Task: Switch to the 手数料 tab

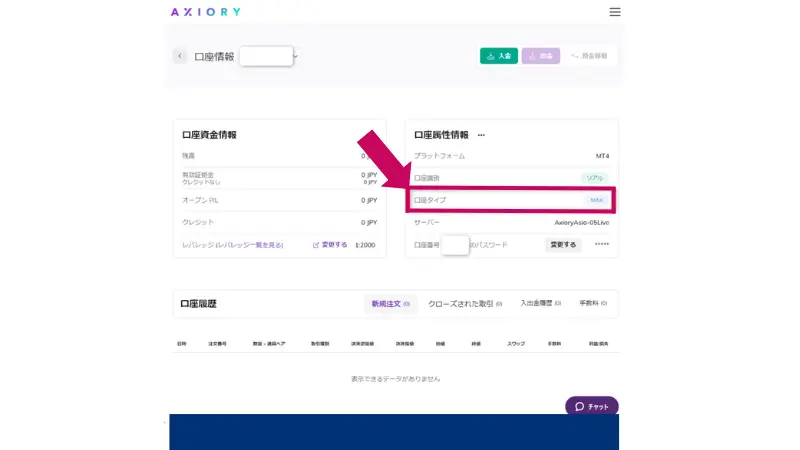Action: tap(593, 303)
